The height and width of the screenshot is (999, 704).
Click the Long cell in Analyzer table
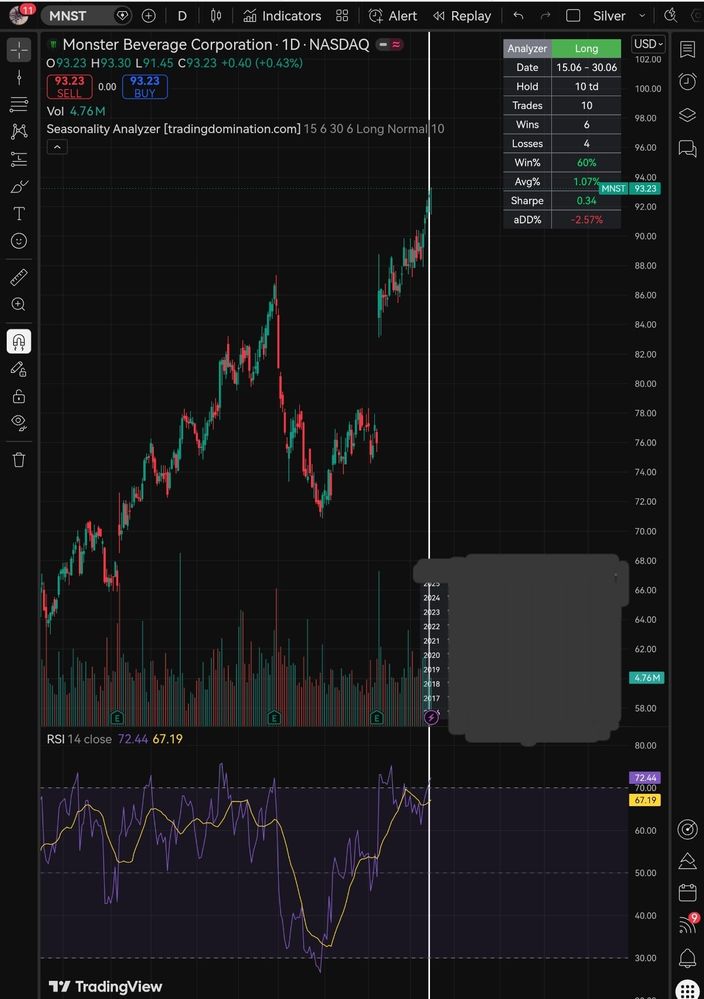click(x=586, y=48)
